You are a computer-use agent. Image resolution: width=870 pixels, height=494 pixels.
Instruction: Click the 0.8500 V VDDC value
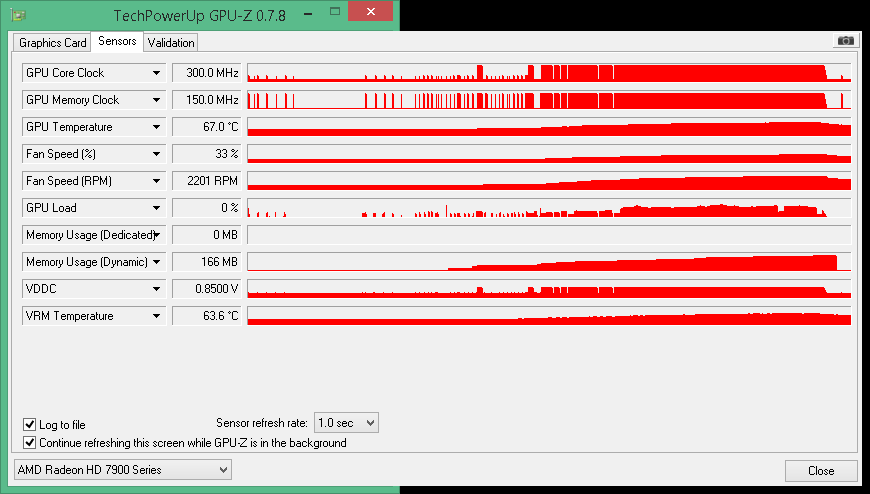(207, 289)
